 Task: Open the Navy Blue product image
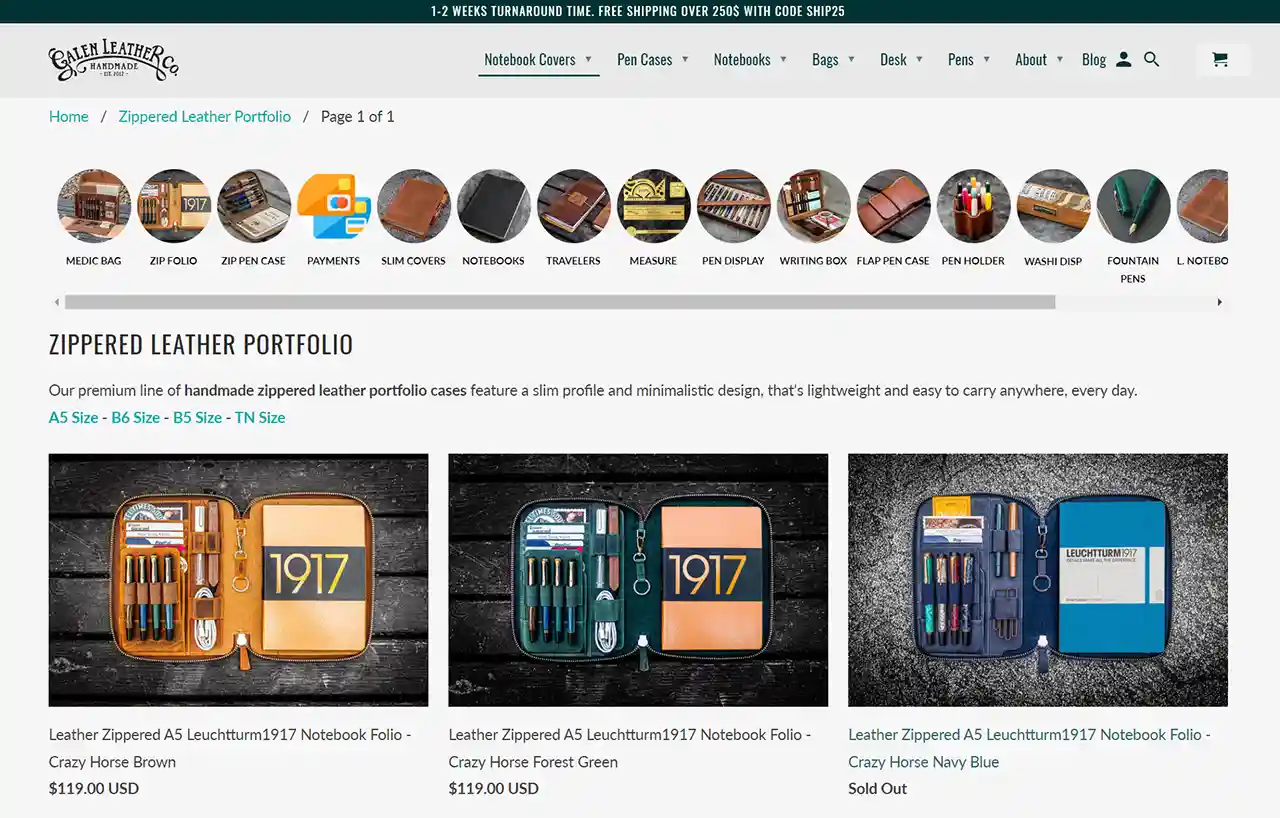1038,580
